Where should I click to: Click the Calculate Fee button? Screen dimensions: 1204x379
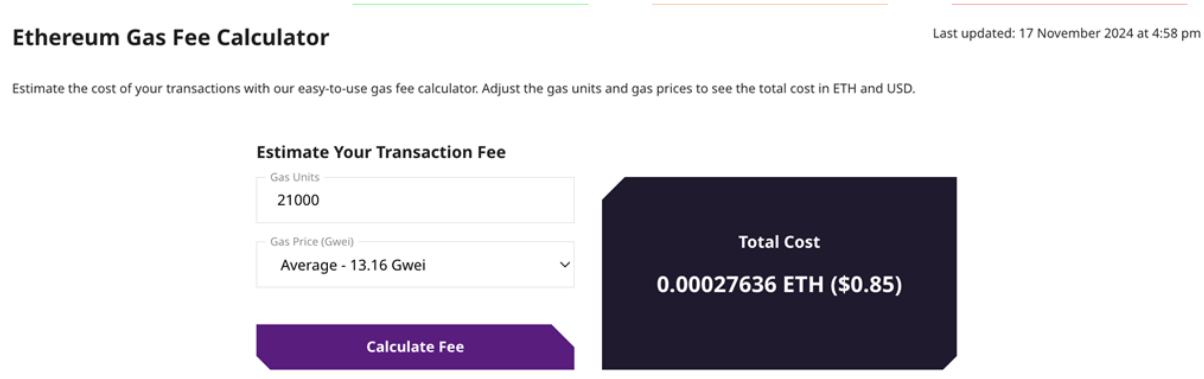415,347
